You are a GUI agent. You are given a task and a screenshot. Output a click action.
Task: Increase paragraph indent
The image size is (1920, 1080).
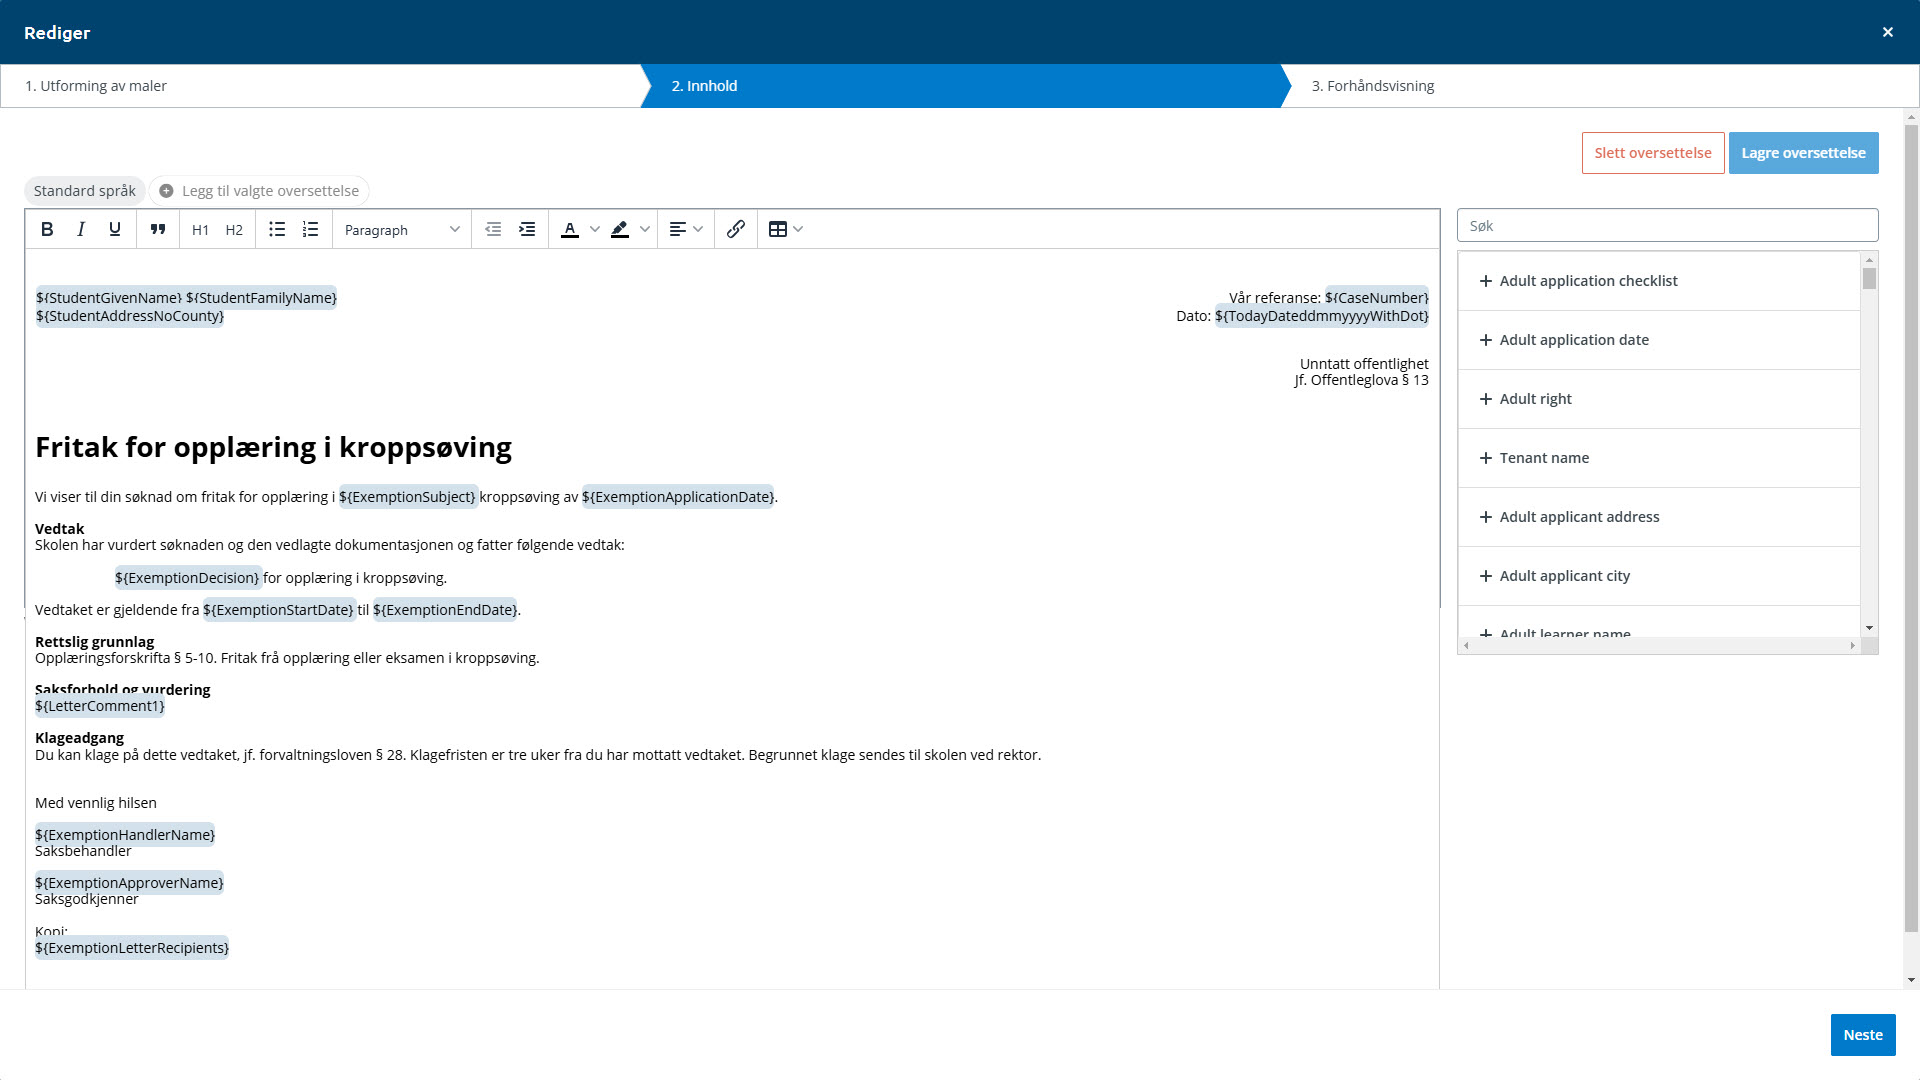tap(527, 229)
